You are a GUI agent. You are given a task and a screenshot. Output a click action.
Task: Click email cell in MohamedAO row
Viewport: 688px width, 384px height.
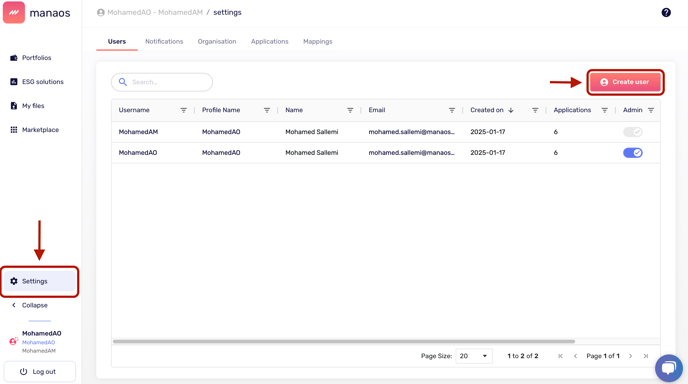pos(412,153)
